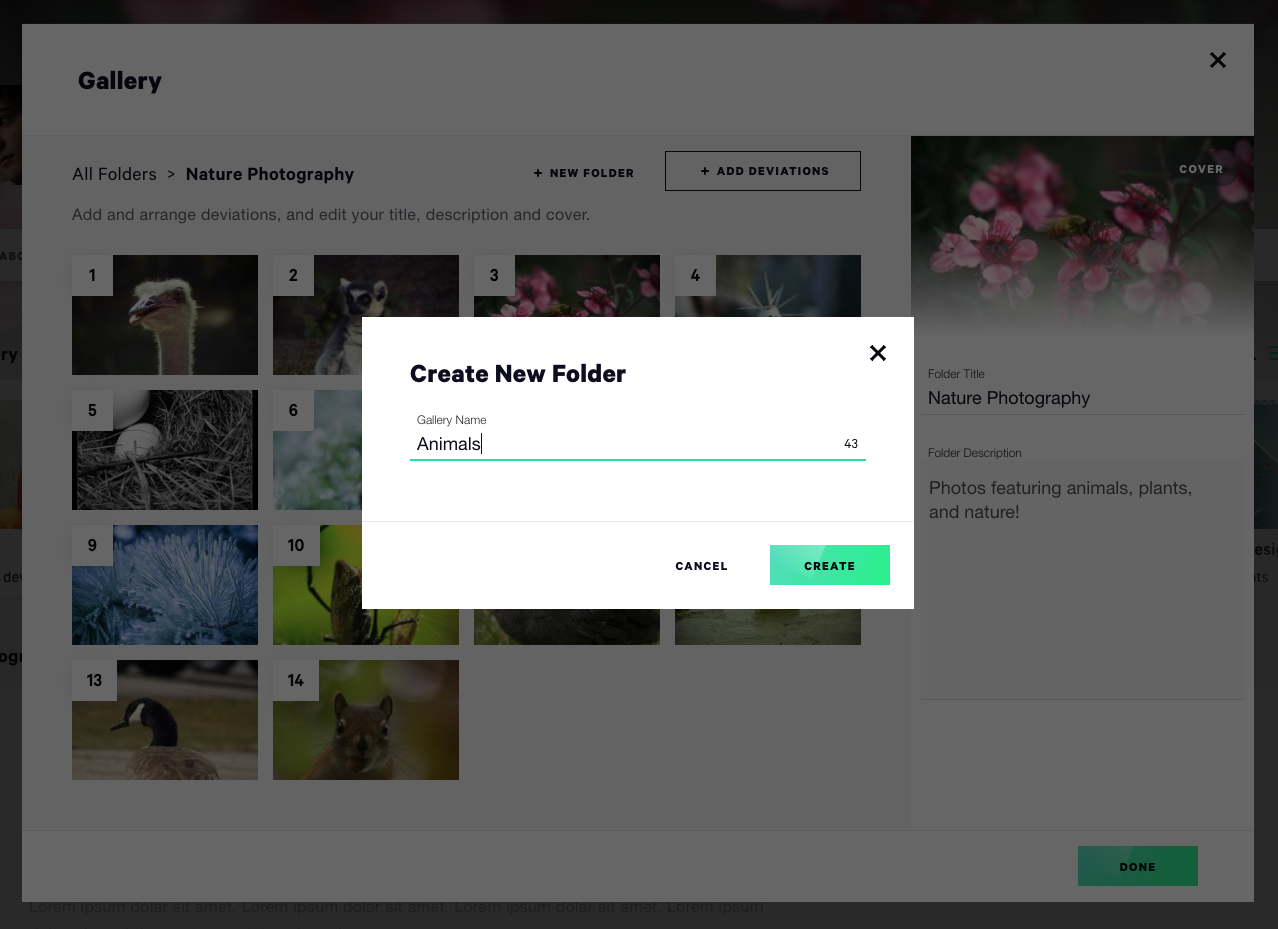
Task: Go to All Folders breadcrumb
Action: click(x=114, y=174)
